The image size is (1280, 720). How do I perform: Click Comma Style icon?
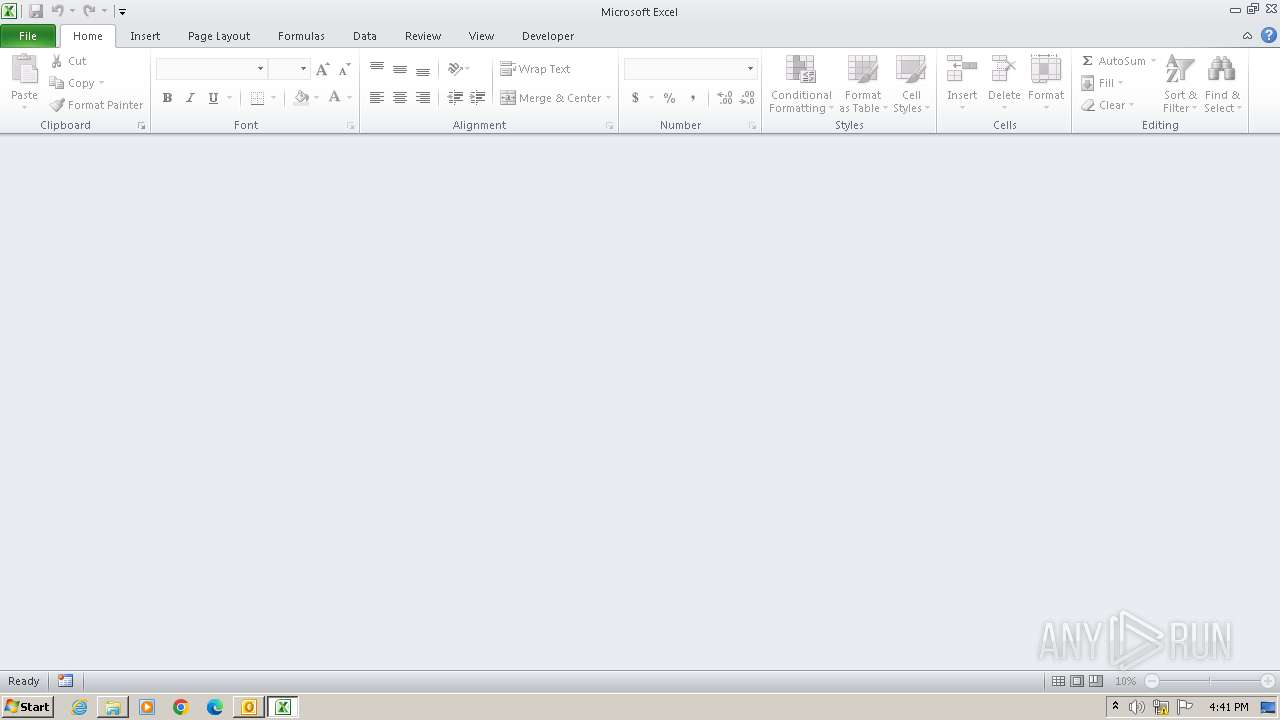693,98
